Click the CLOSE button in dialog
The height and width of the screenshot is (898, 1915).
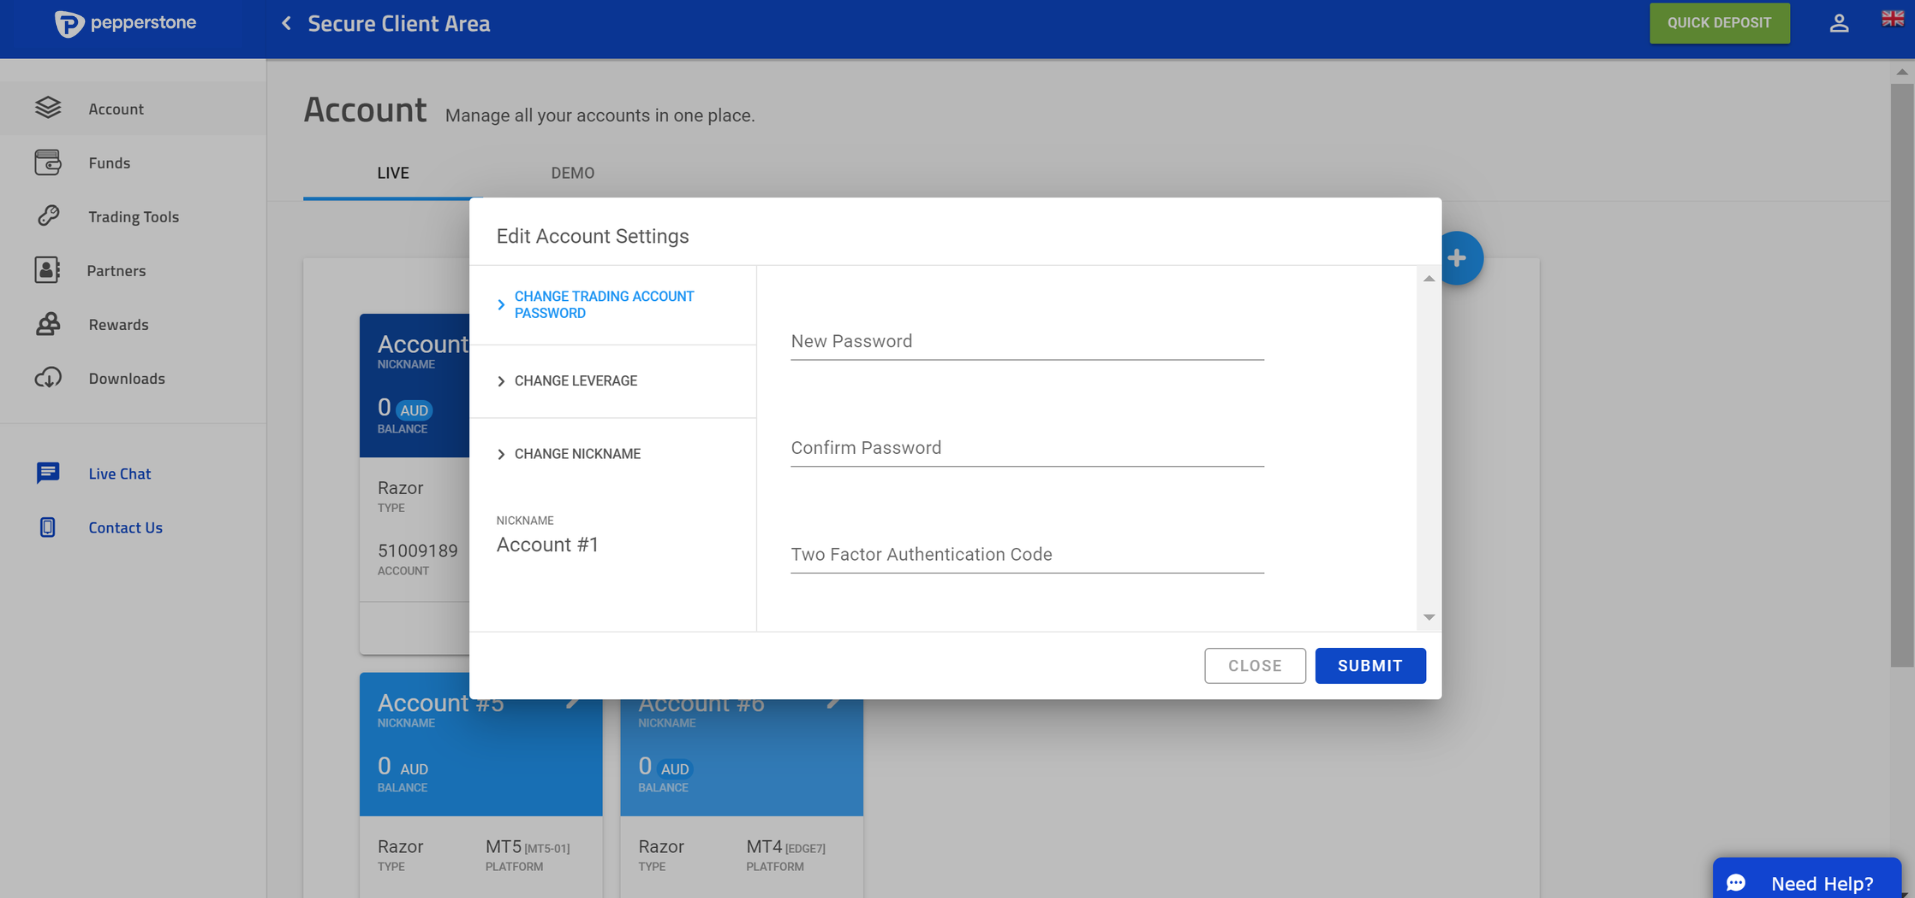(1255, 666)
